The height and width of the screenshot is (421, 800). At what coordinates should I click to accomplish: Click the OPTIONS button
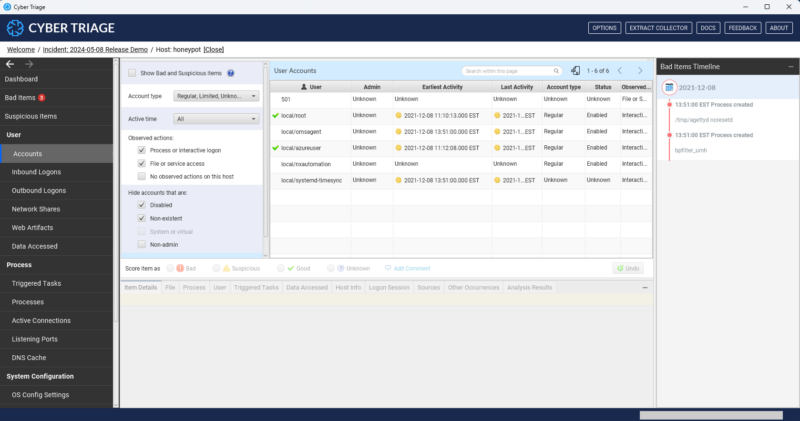pos(605,28)
